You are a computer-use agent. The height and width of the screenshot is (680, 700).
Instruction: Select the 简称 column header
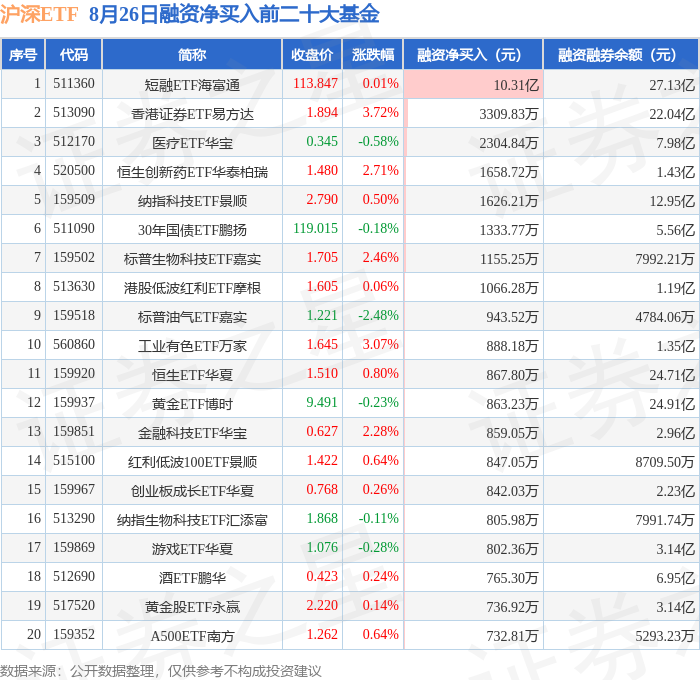tap(192, 55)
